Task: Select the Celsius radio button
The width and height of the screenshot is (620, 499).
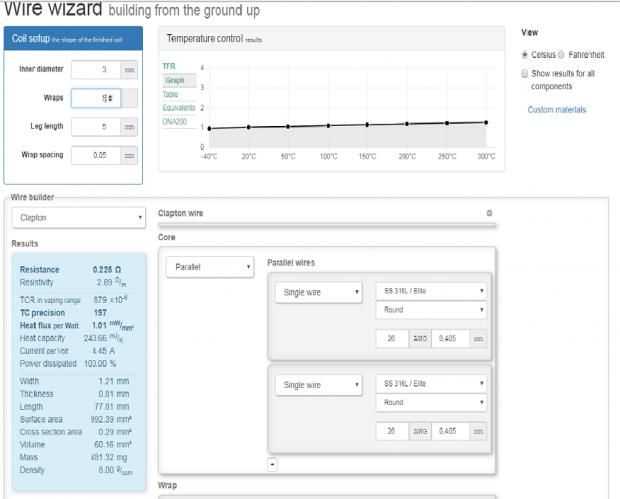Action: coord(524,55)
